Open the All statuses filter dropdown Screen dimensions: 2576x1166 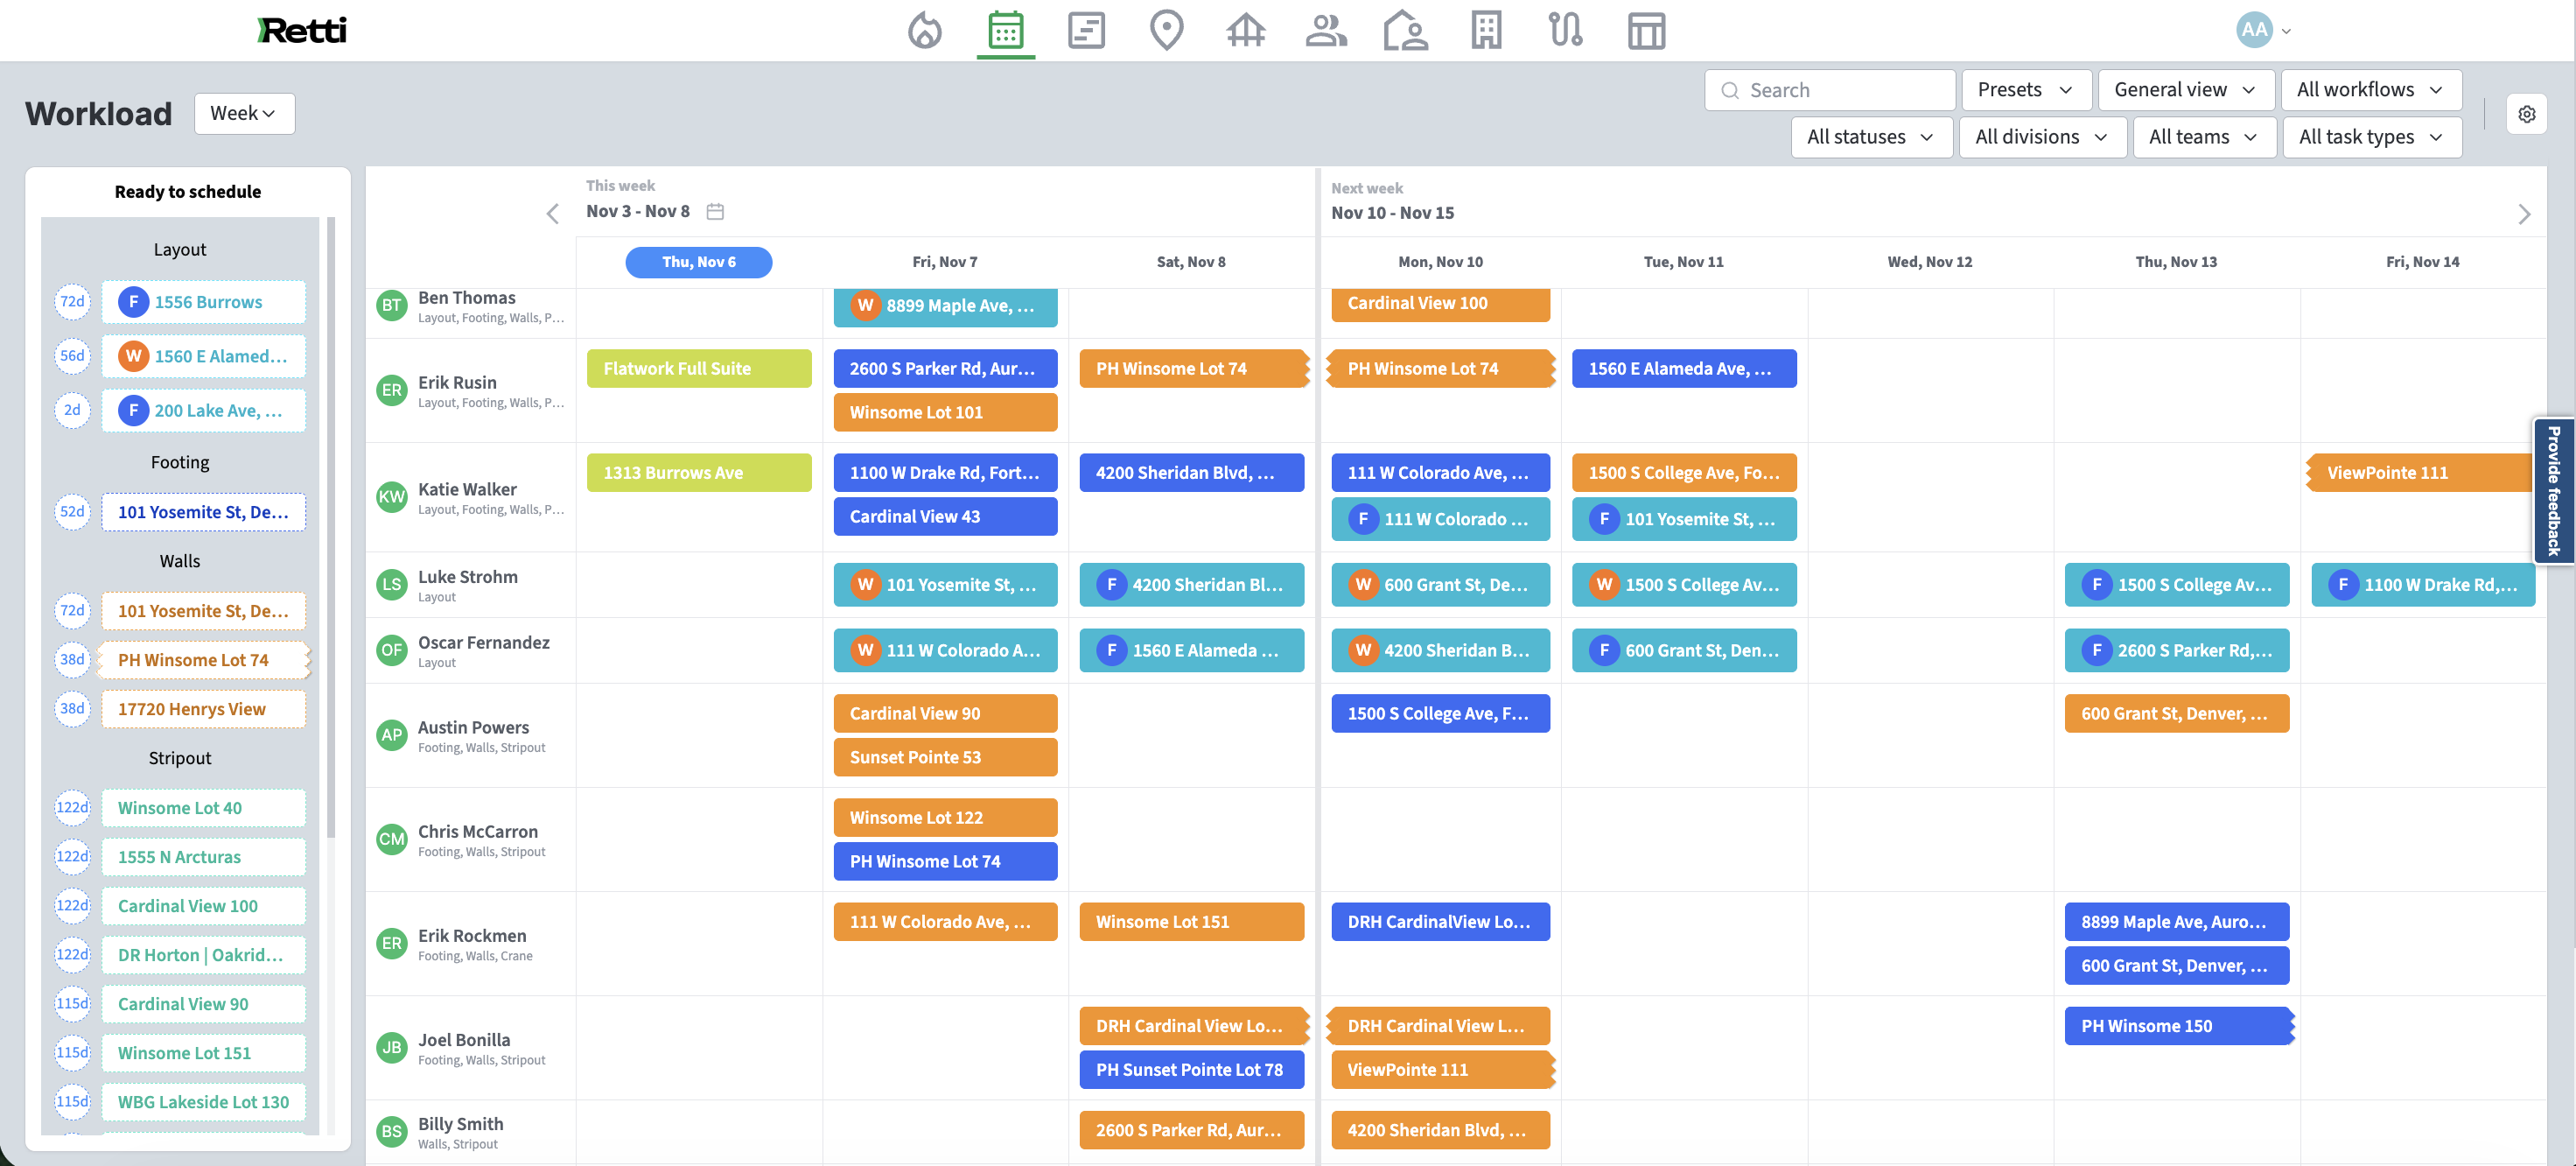pyautogui.click(x=1870, y=137)
